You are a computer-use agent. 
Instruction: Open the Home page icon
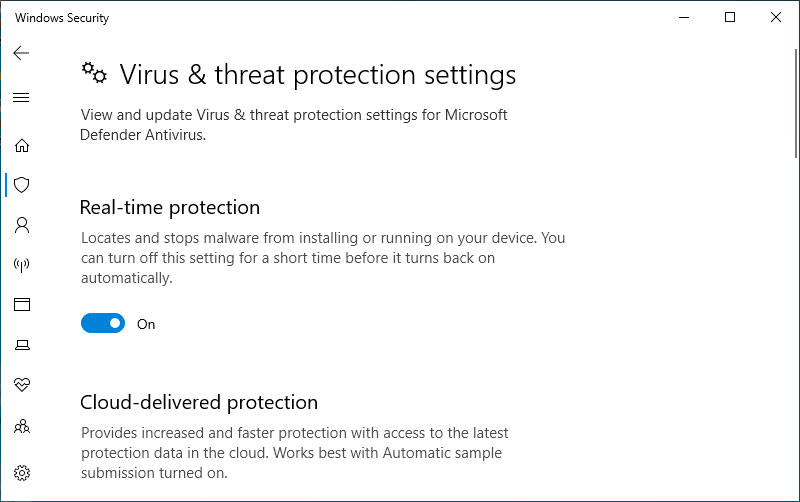point(21,145)
